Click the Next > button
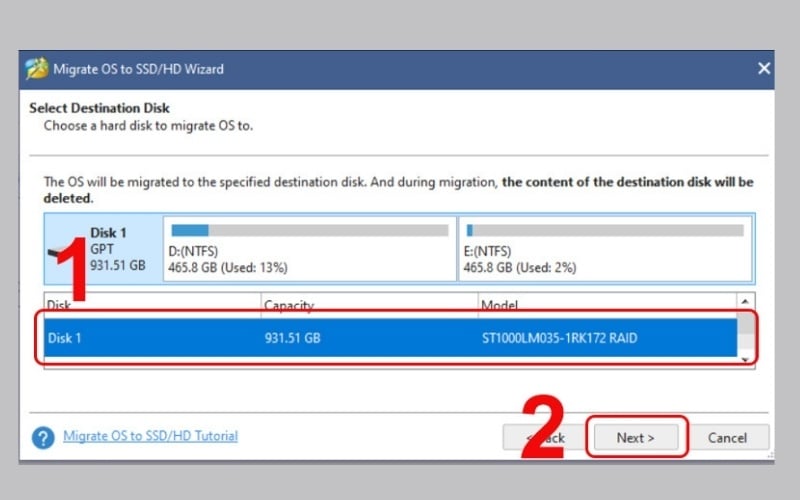800x500 pixels. pyautogui.click(x=636, y=437)
